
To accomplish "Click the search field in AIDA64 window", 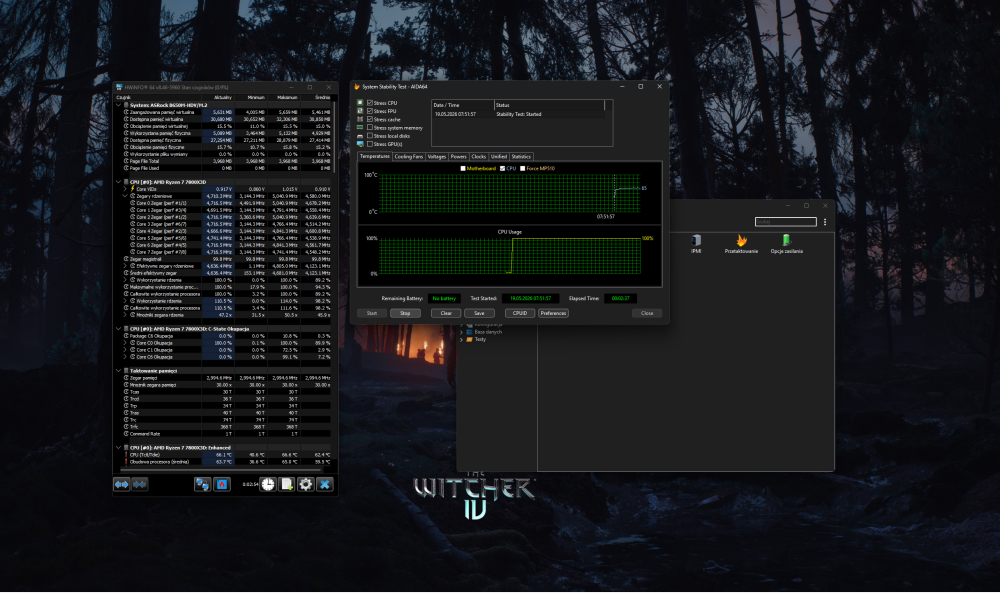I will click(x=786, y=222).
